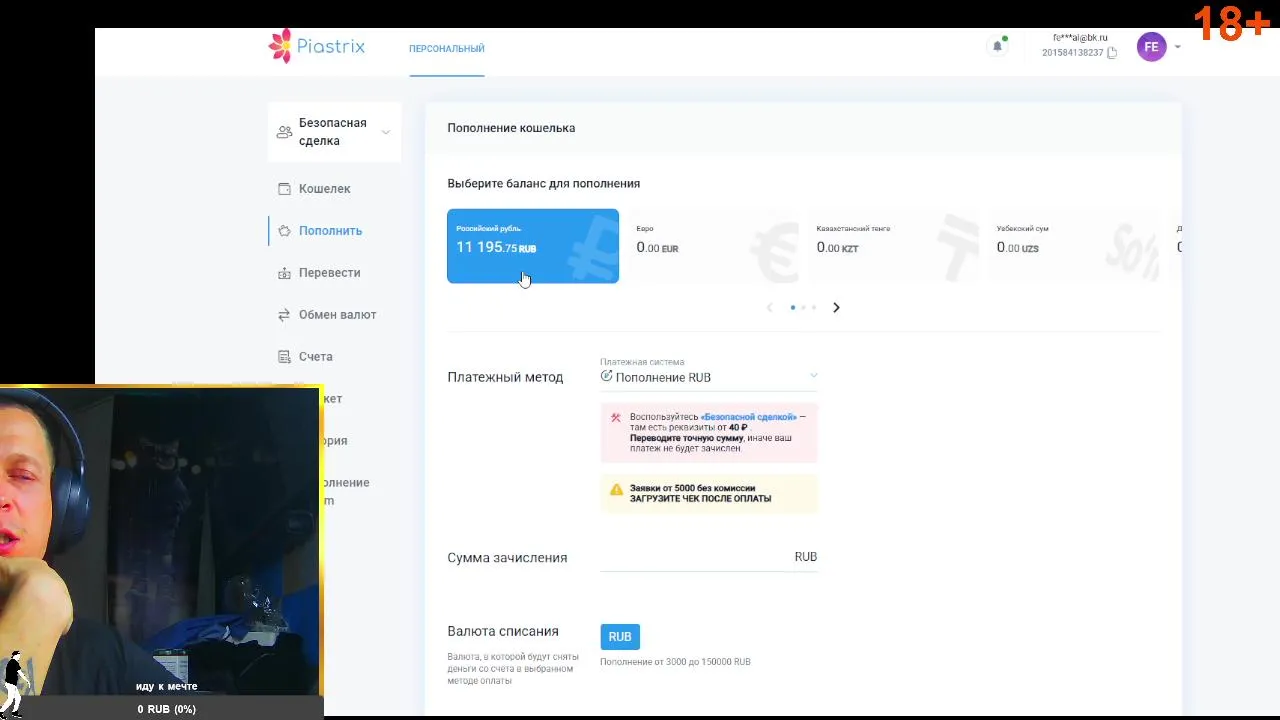Click the 11 195.75 RUB balance value
The height and width of the screenshot is (720, 1280).
pyautogui.click(x=496, y=247)
